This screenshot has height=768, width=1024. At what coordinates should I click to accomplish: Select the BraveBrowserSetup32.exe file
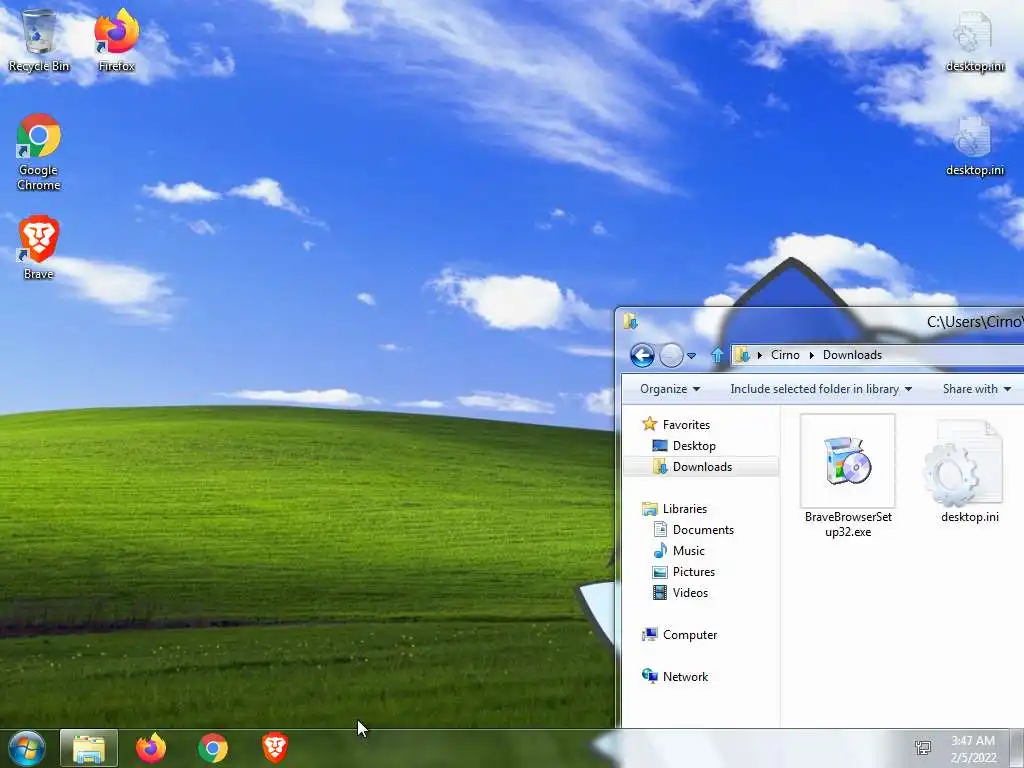(848, 477)
